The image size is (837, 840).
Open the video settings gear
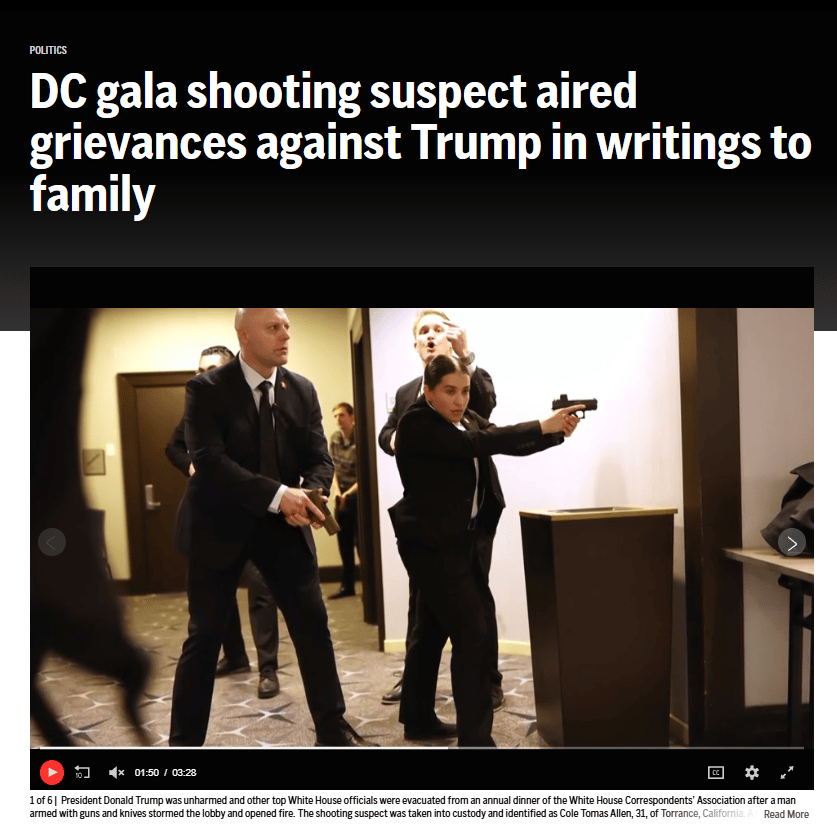[x=752, y=772]
